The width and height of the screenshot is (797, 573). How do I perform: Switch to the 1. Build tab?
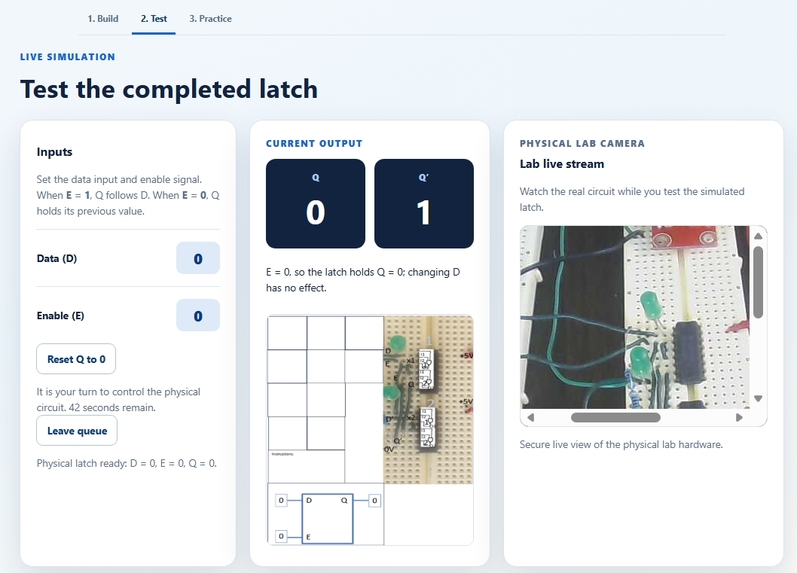coord(103,19)
